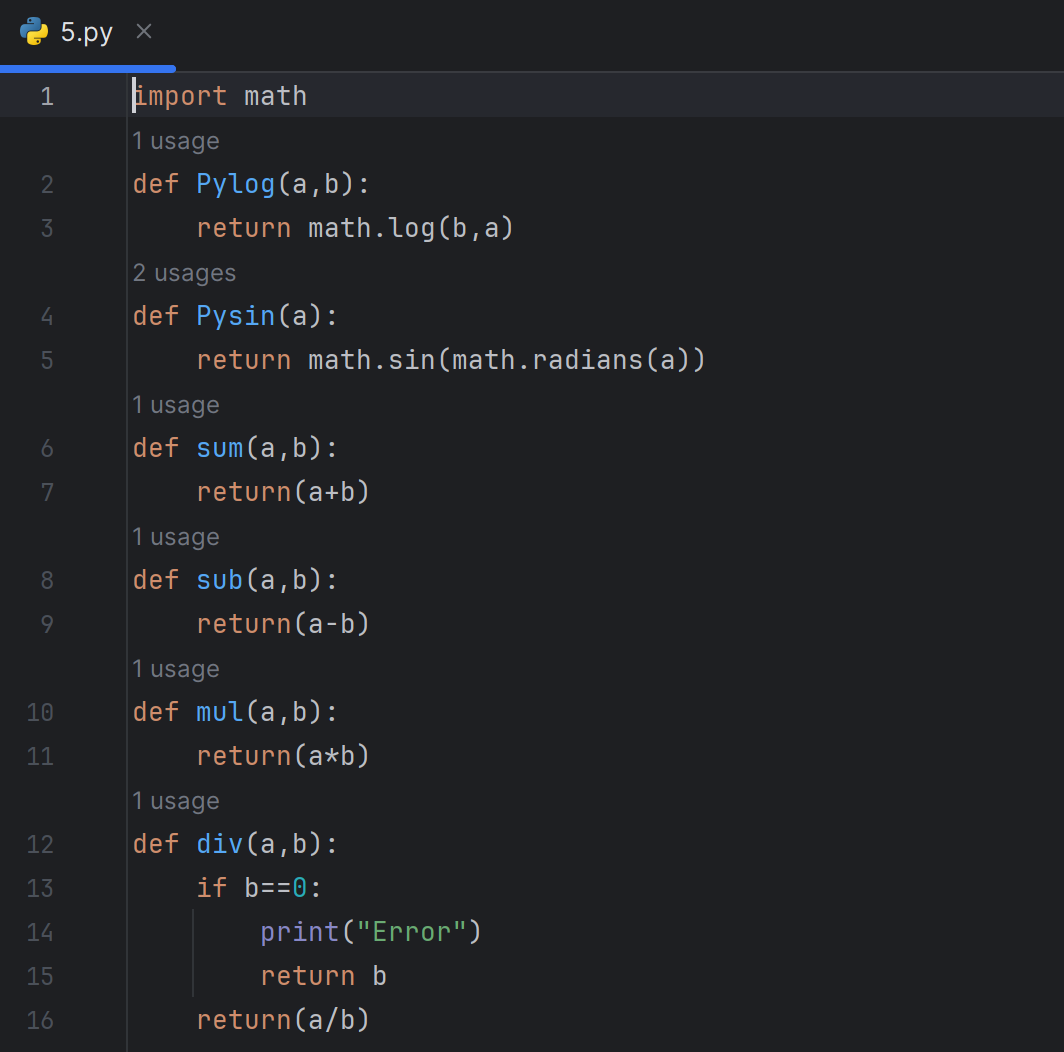Open the '2 usages' hint above Pysin

(x=184, y=273)
